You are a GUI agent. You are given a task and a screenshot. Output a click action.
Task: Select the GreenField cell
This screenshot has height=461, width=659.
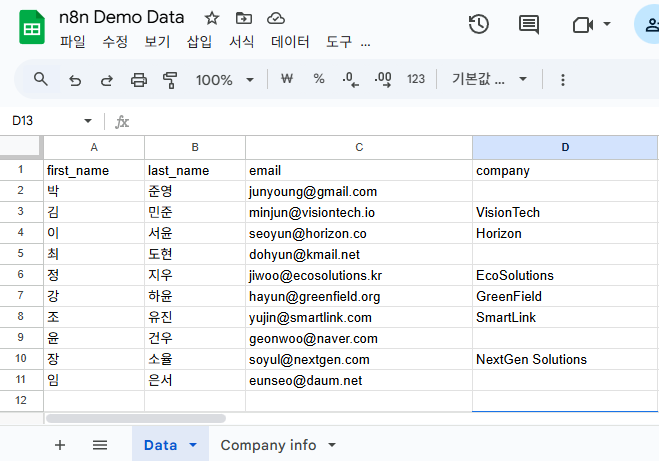coord(565,296)
